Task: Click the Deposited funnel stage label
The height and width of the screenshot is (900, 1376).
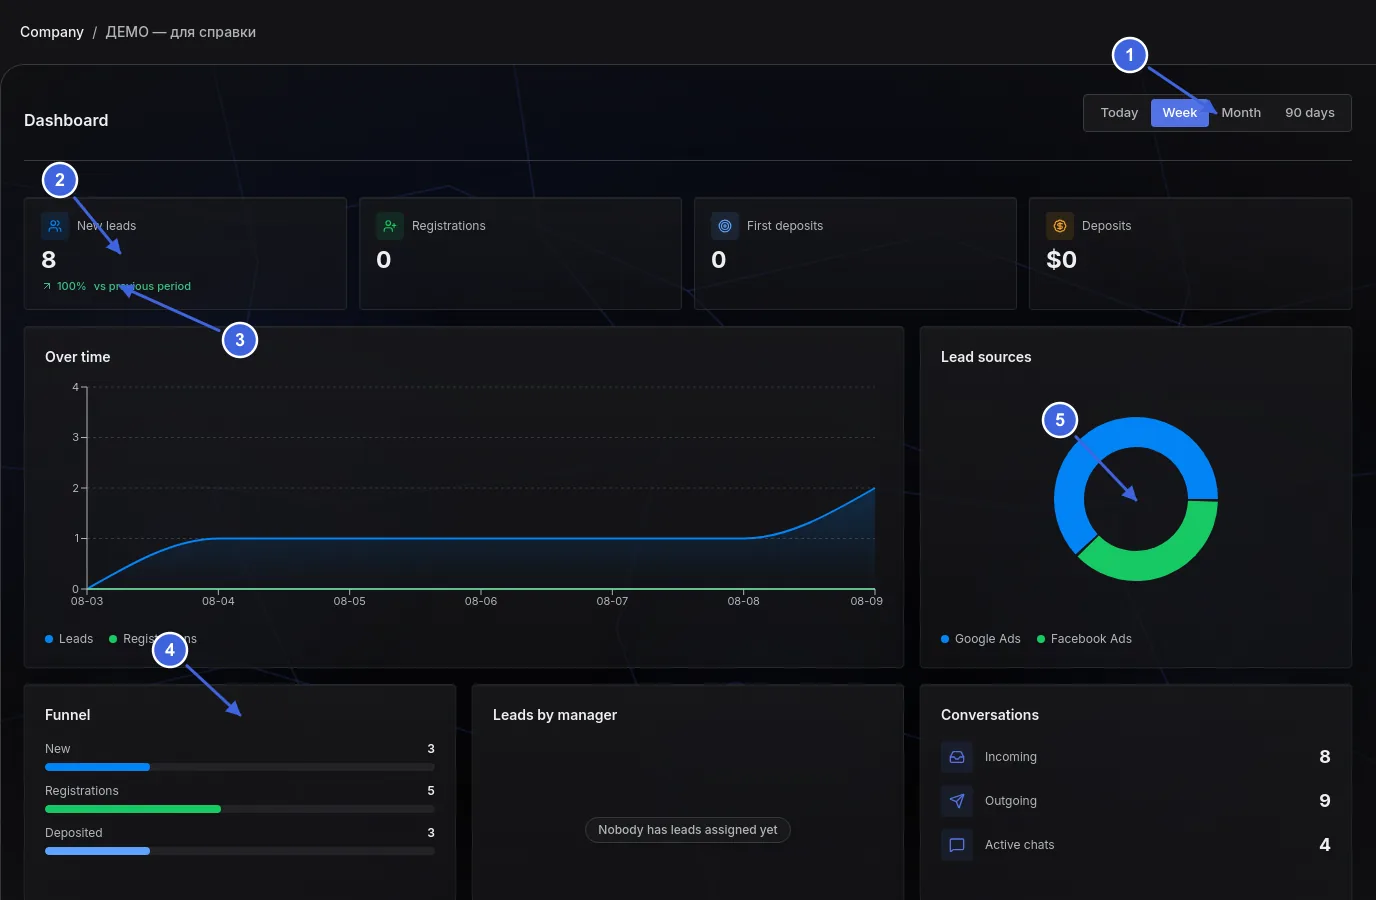Action: [x=74, y=833]
